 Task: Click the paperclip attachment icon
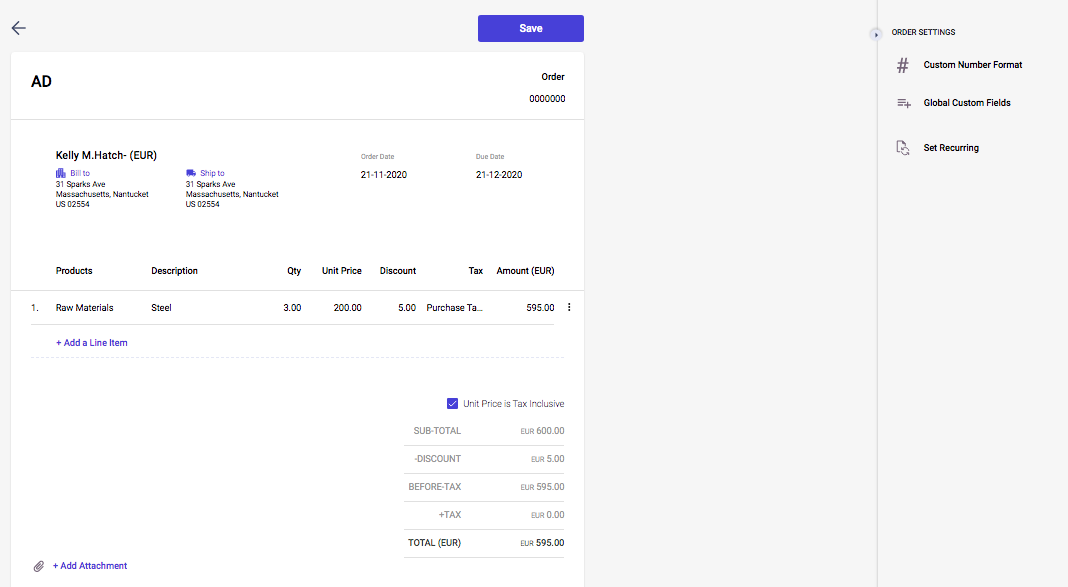(x=39, y=565)
